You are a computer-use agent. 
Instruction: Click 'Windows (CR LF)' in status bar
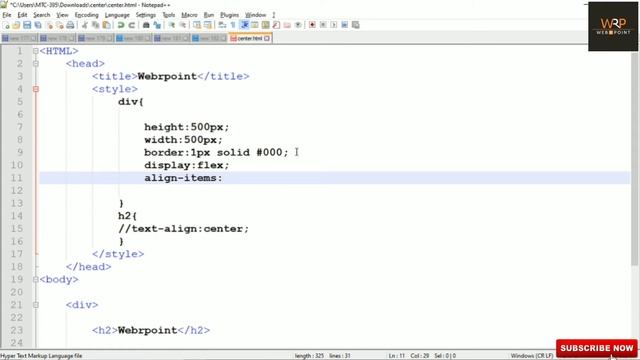tap(531, 356)
